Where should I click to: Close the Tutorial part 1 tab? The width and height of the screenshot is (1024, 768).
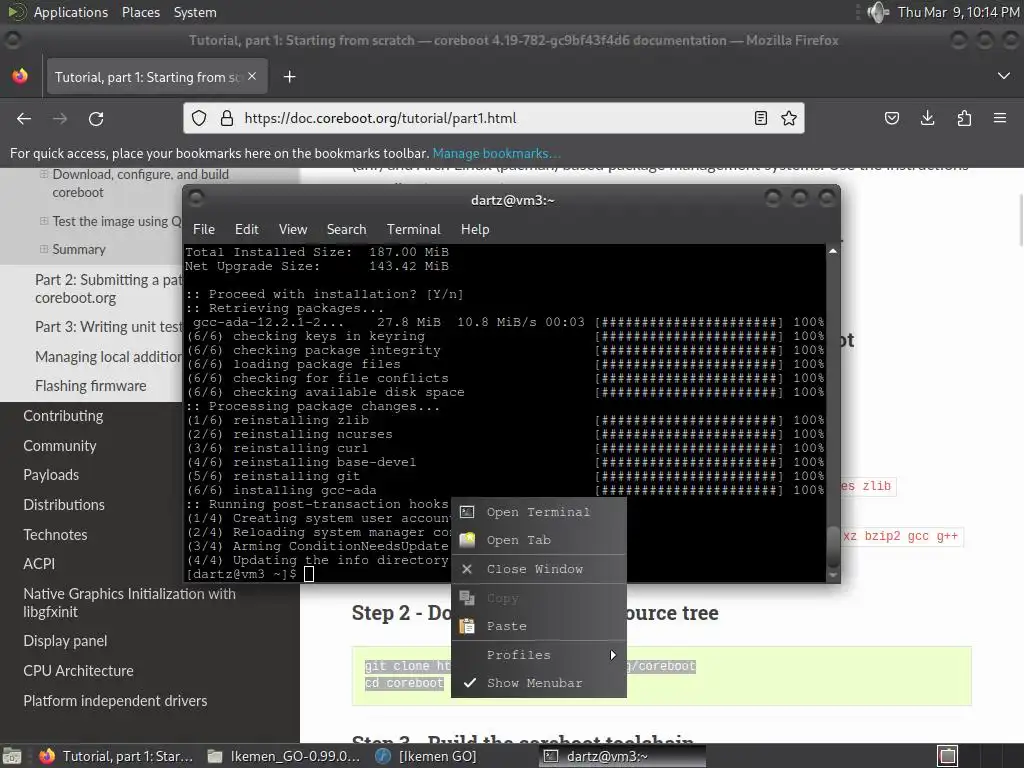252,76
